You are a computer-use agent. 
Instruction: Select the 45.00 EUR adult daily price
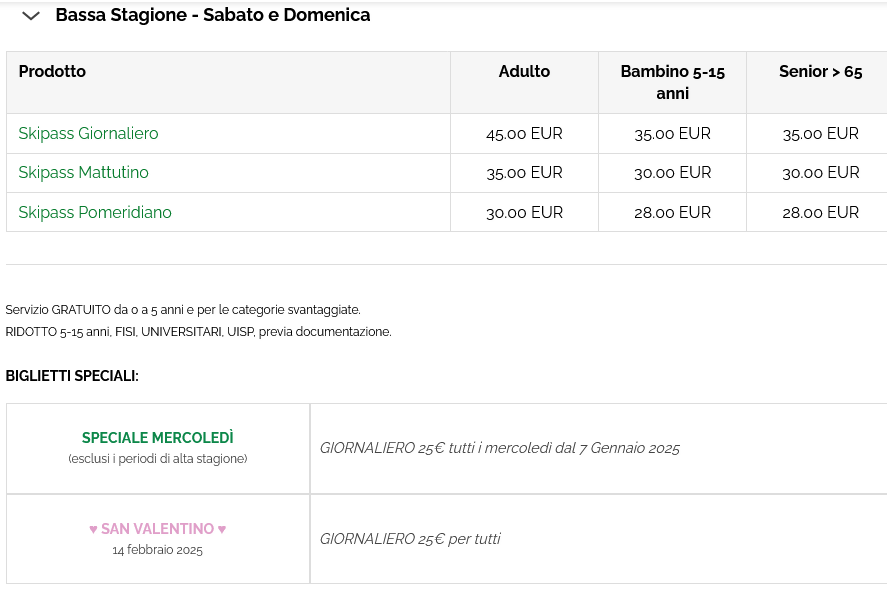click(x=524, y=133)
